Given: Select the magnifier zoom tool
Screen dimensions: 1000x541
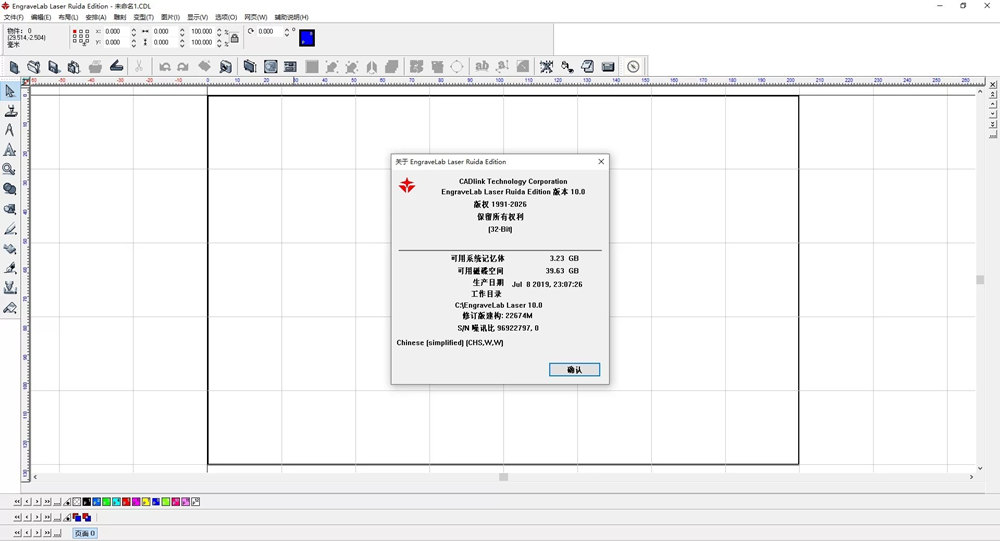Looking at the screenshot, I should pos(10,169).
